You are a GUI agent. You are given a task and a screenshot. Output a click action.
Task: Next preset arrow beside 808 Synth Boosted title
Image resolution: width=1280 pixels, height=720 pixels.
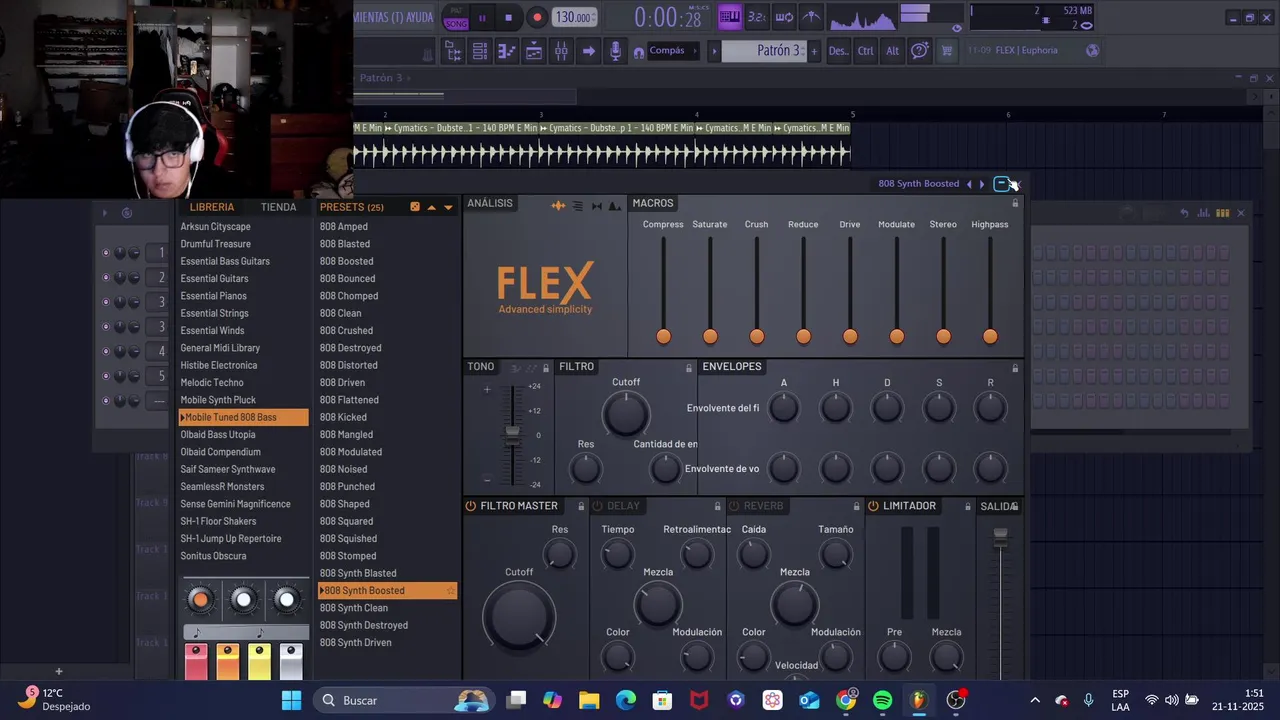pos(982,184)
